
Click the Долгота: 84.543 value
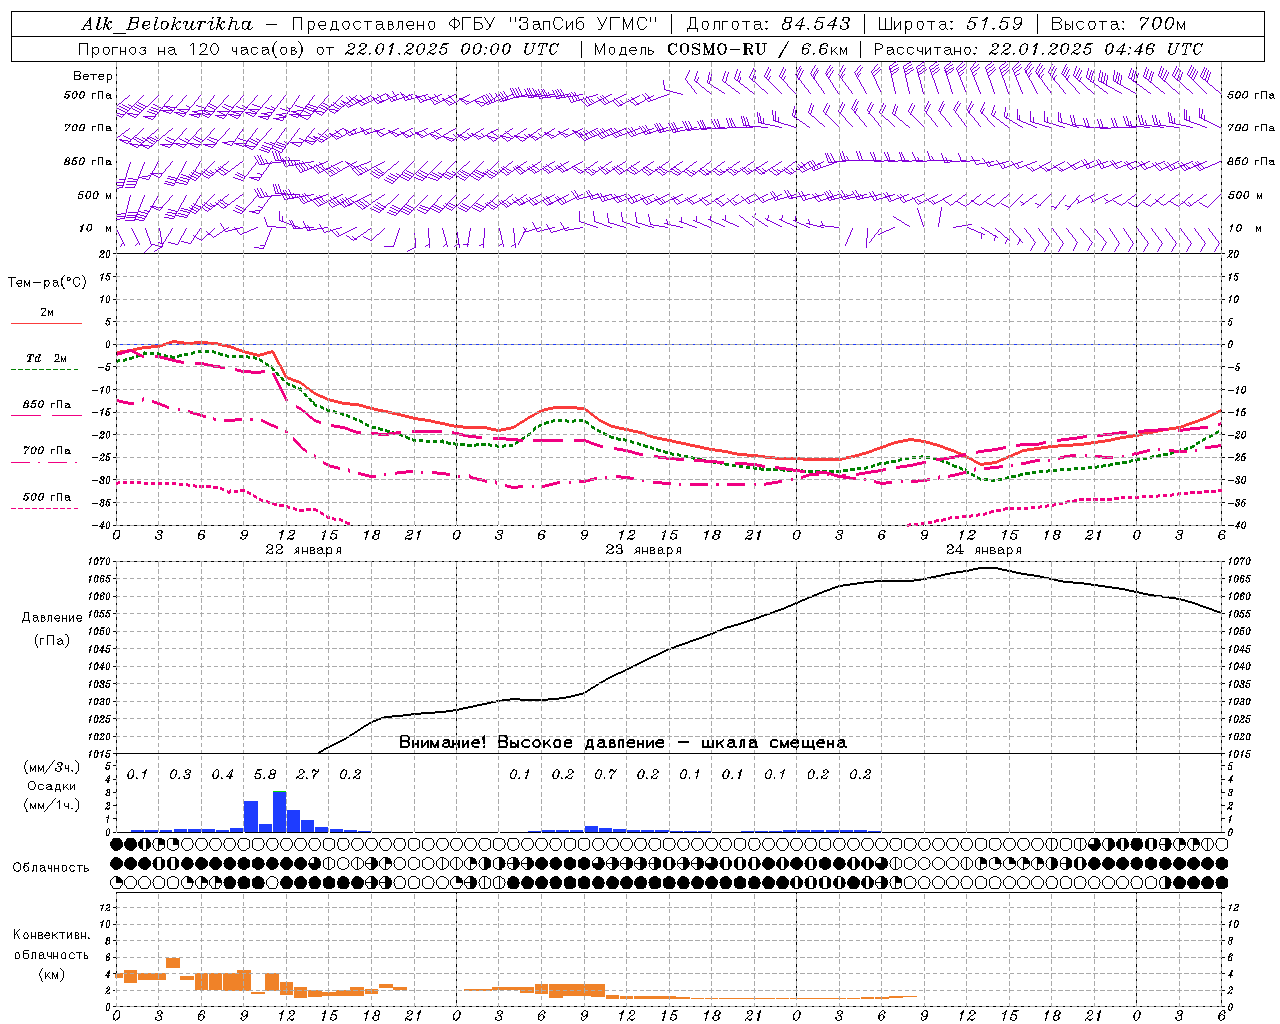point(768,24)
